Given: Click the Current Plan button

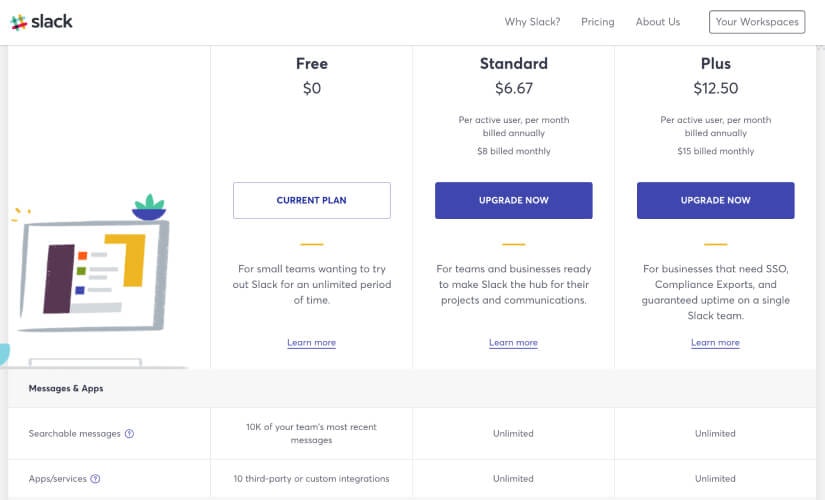Looking at the screenshot, I should [312, 200].
